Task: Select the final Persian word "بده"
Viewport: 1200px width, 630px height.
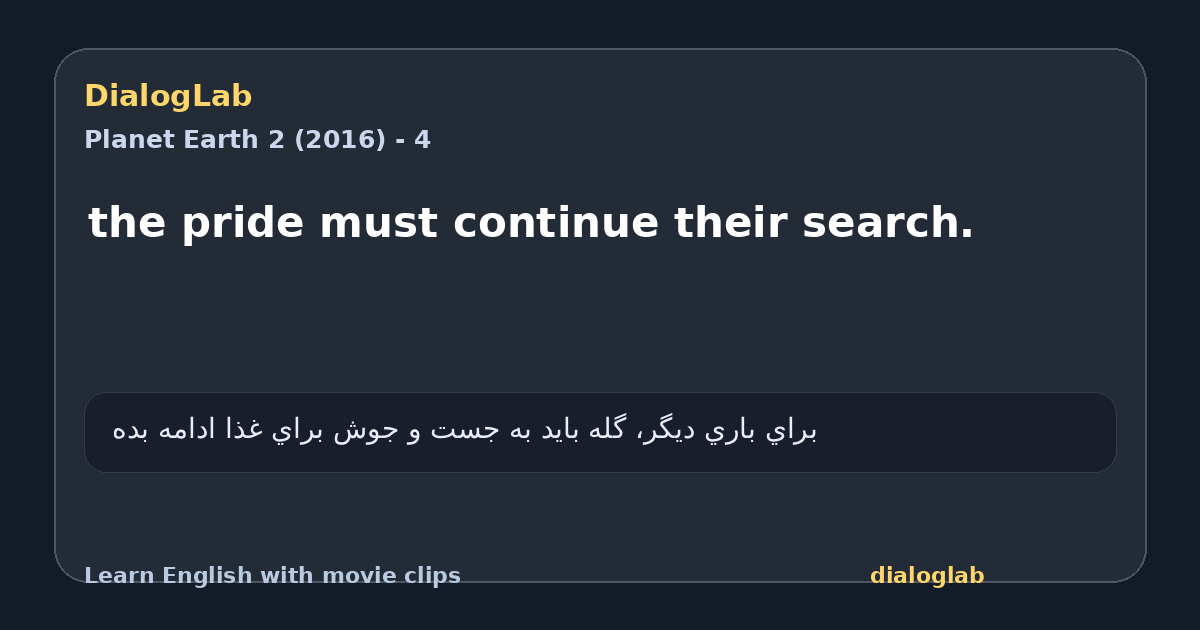Action: 131,430
